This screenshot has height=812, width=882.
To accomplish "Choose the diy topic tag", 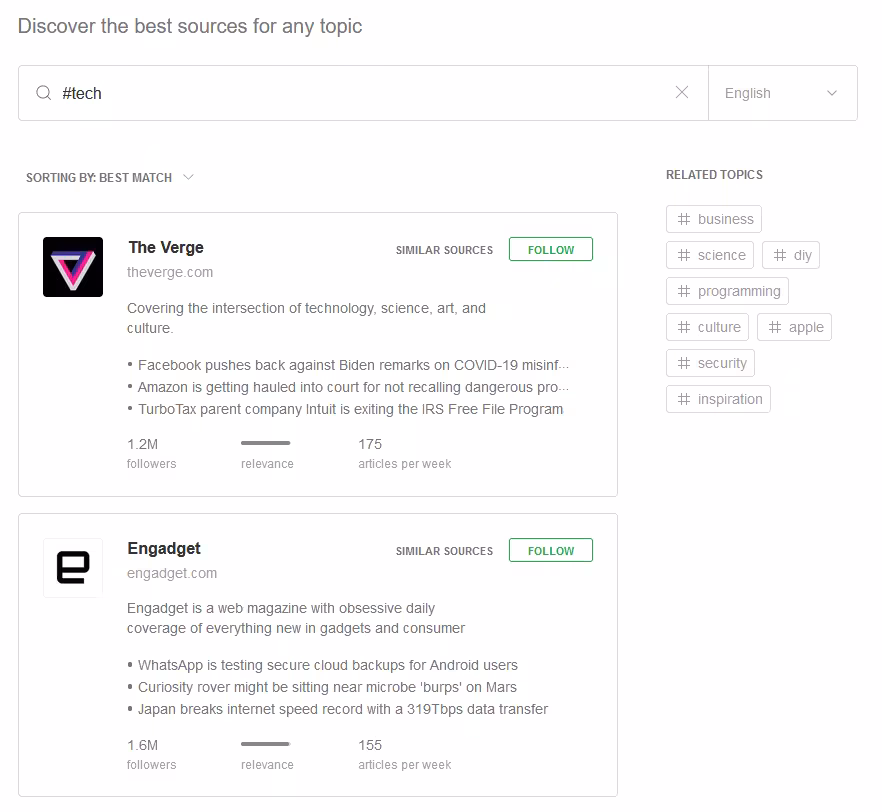I will click(791, 255).
